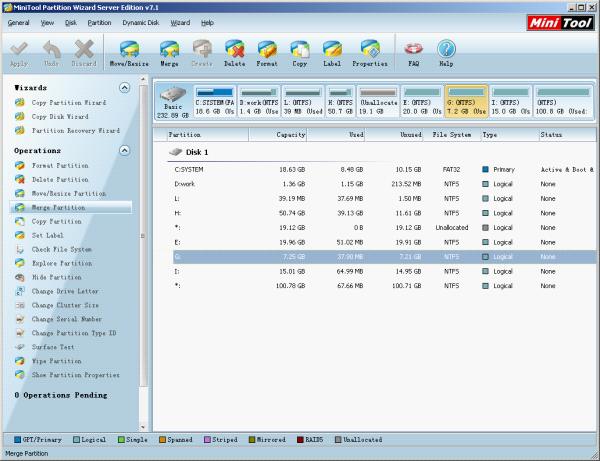Open the FAQ lifebuoy icon
The width and height of the screenshot is (600, 461).
(413, 49)
